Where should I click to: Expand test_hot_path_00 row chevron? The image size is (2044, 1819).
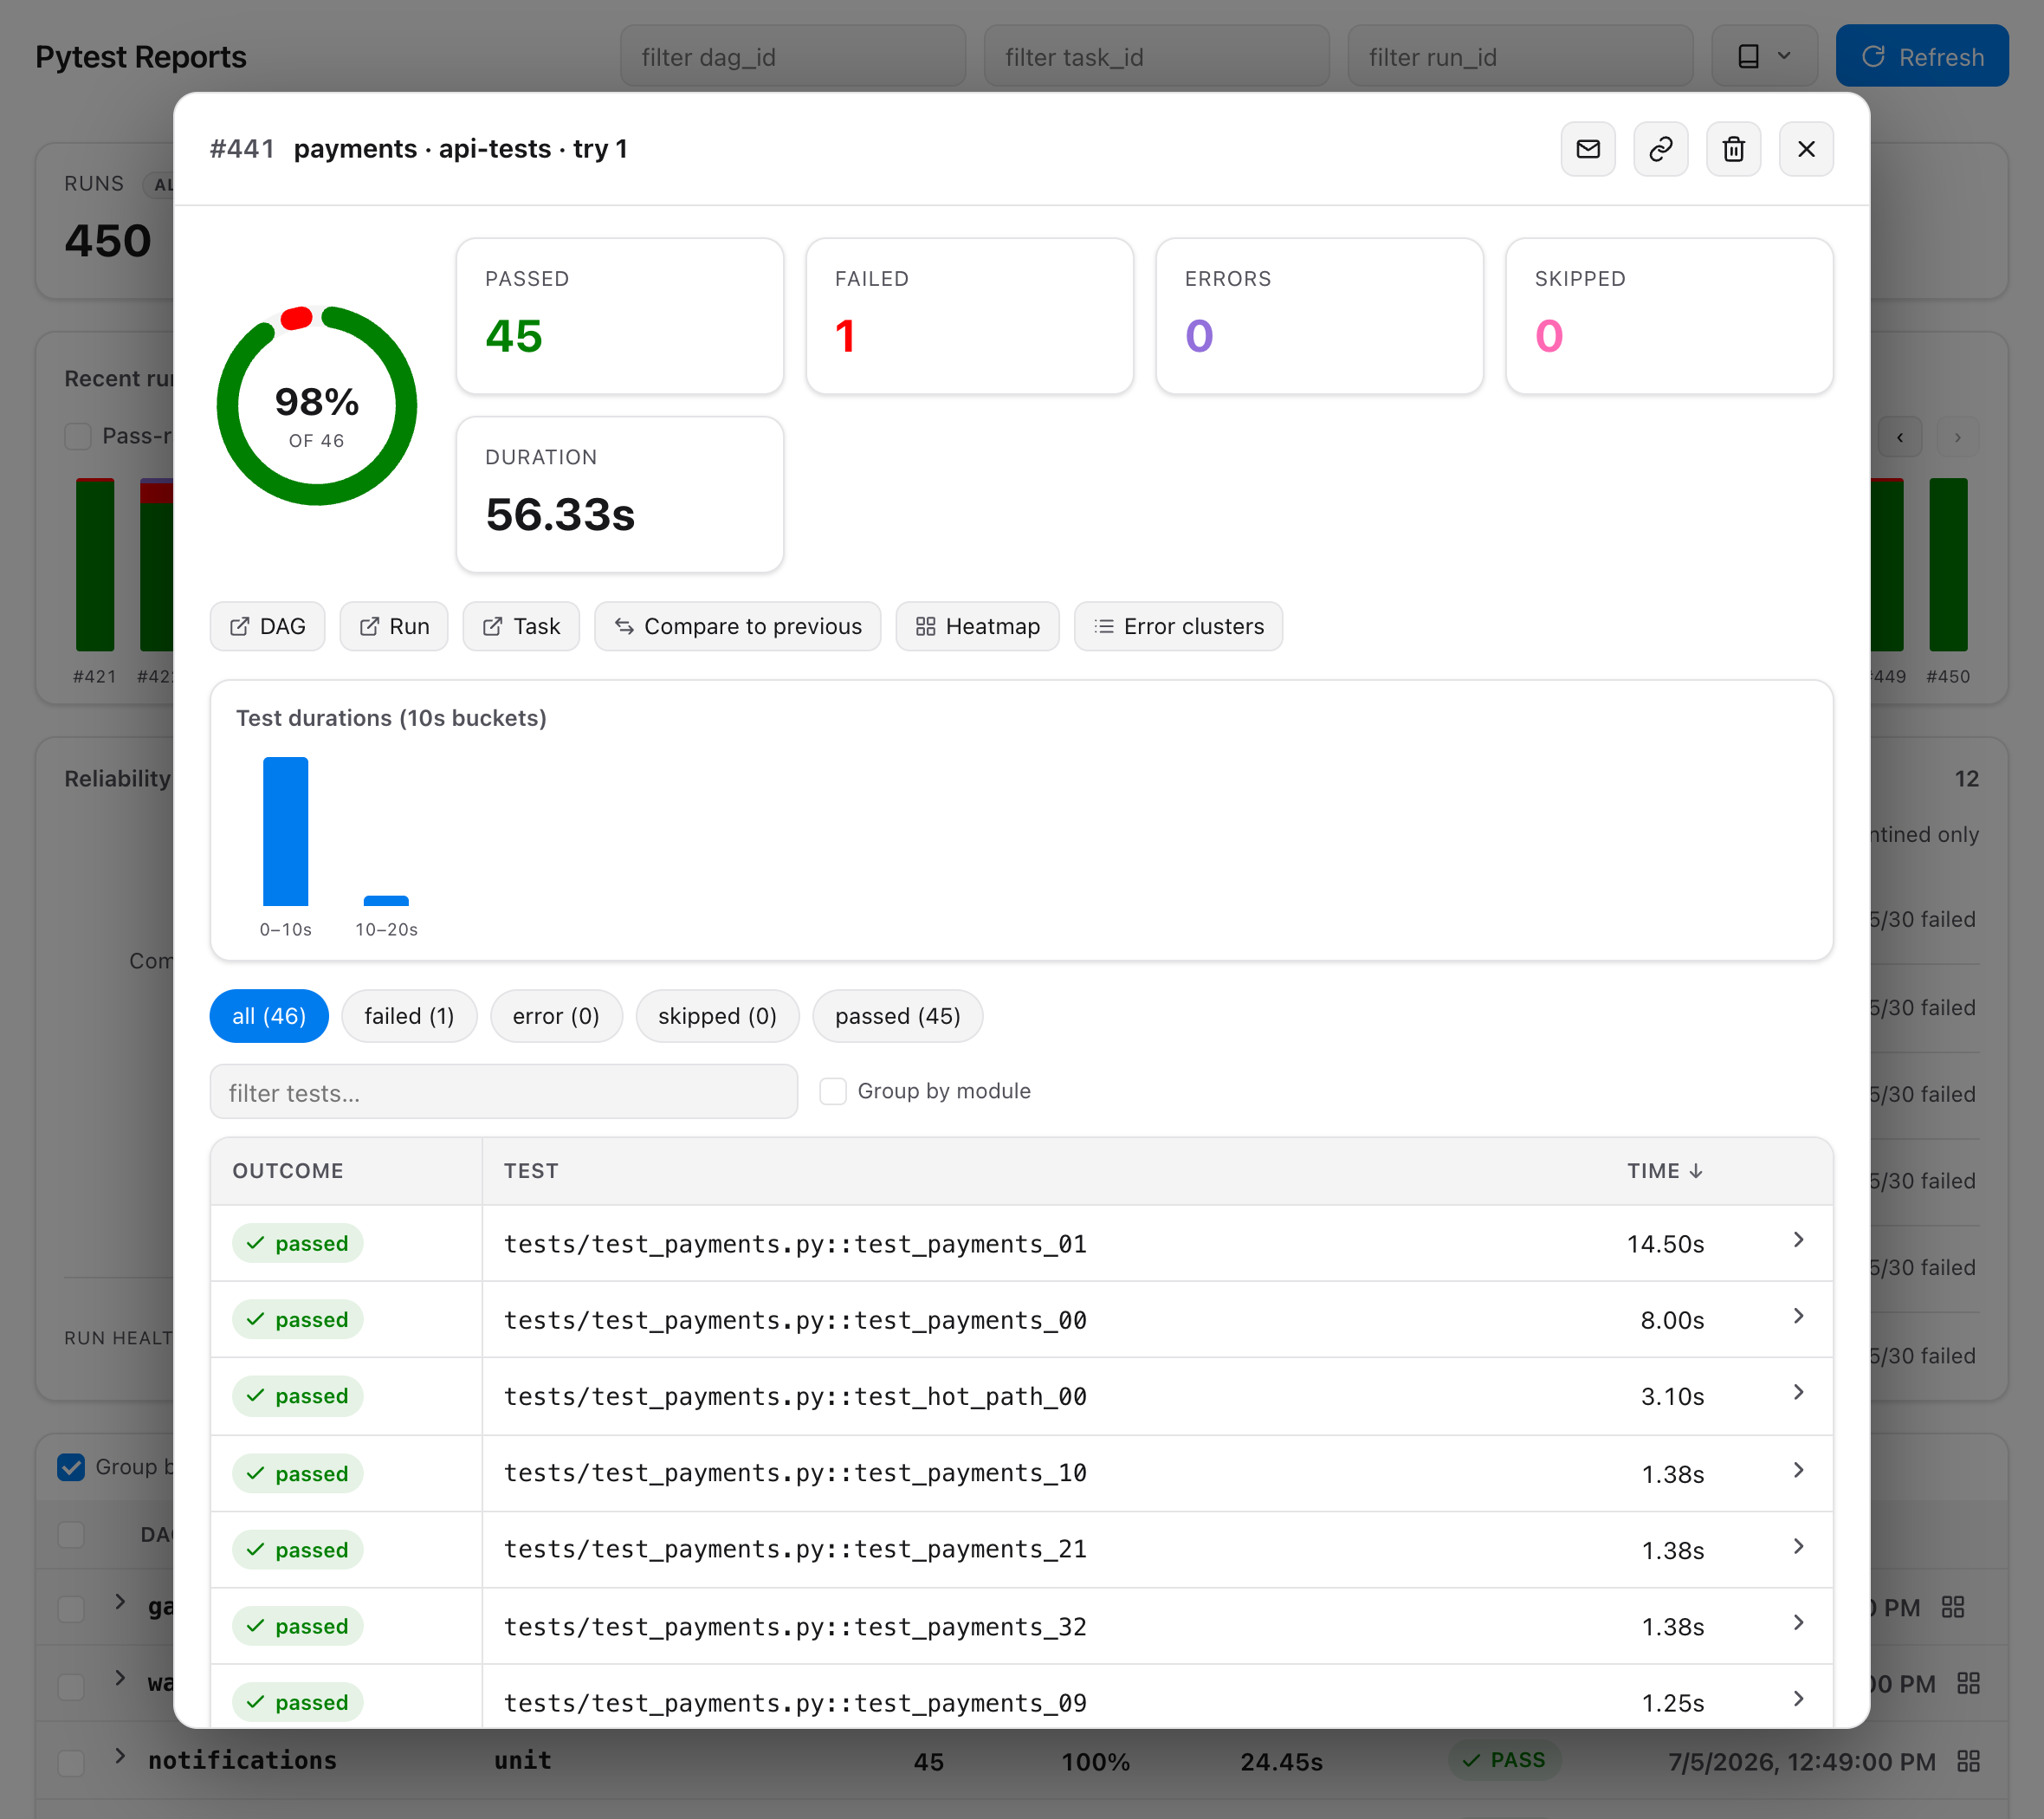click(x=1798, y=1392)
